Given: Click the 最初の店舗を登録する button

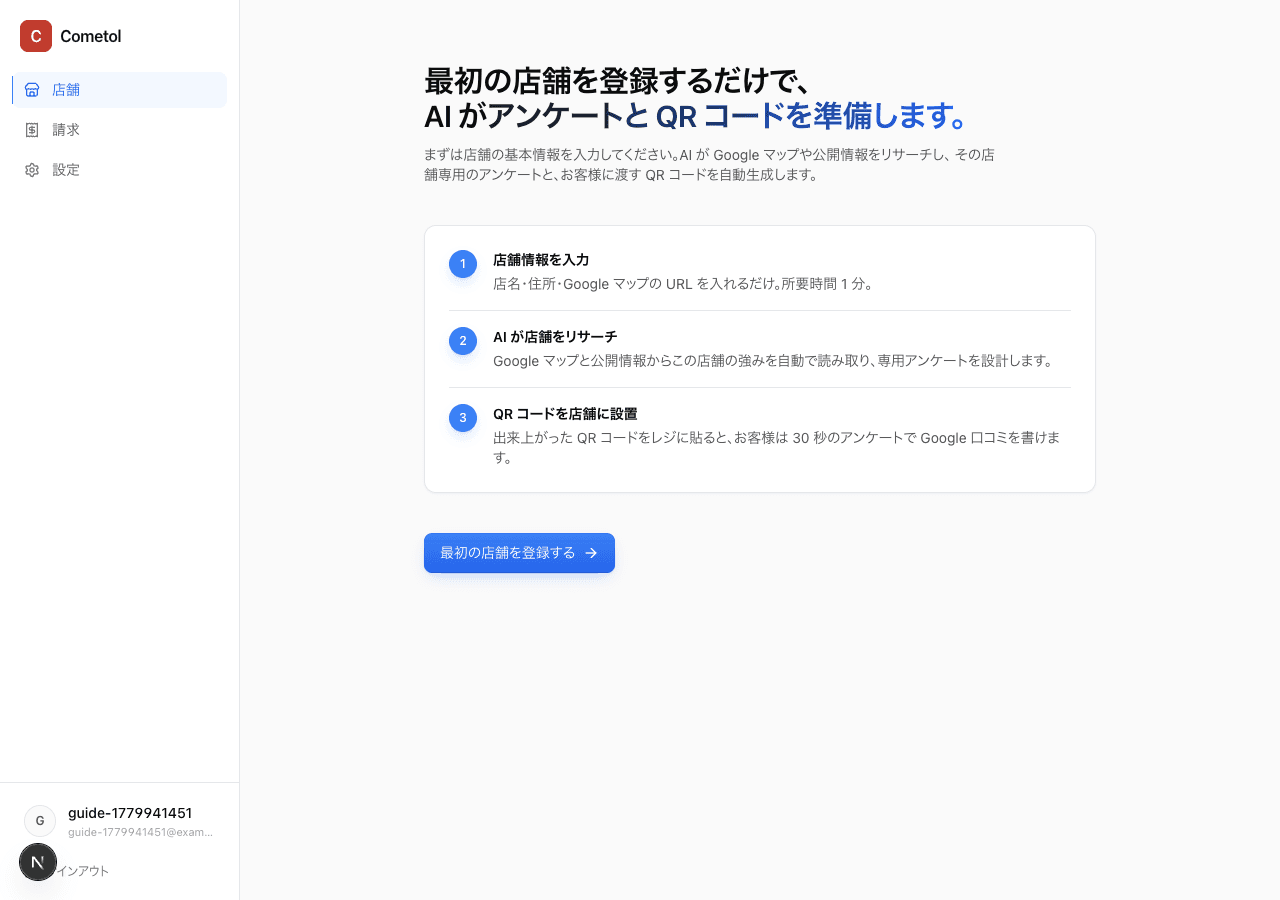Looking at the screenshot, I should pos(519,553).
